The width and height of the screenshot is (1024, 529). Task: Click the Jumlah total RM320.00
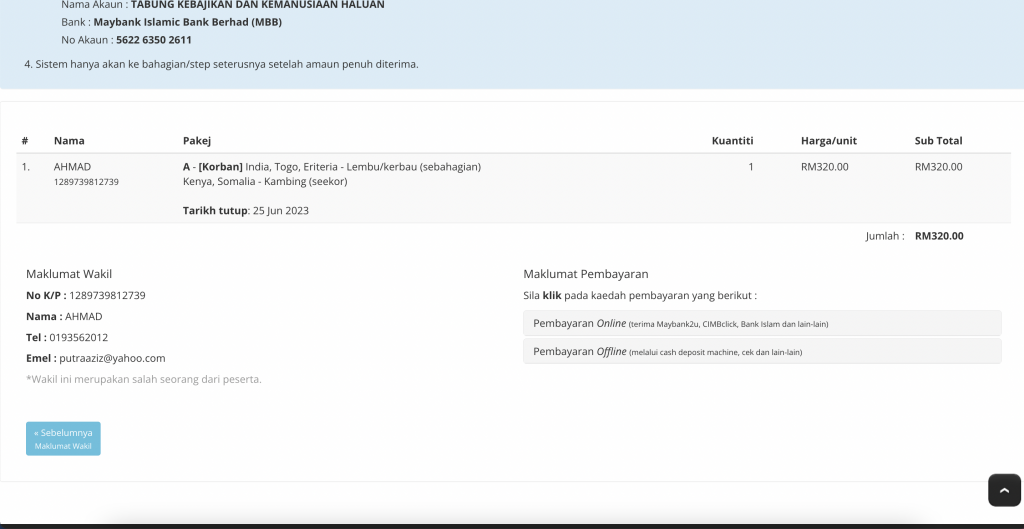(939, 236)
